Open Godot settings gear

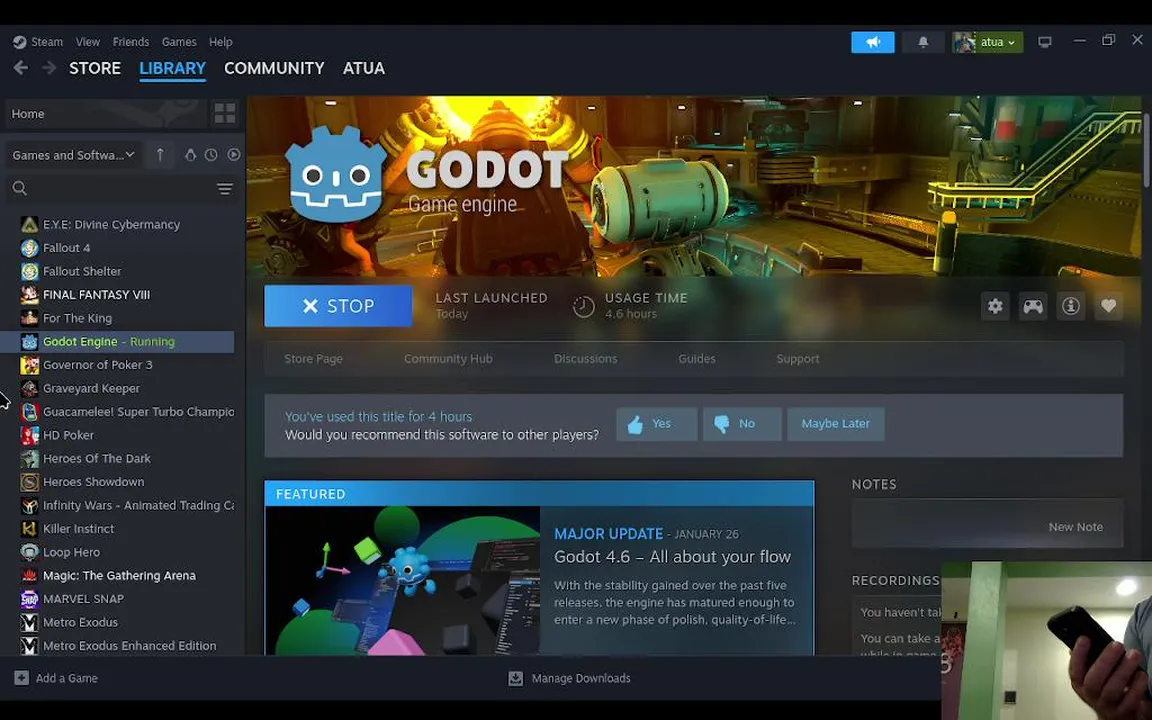pyautogui.click(x=995, y=306)
